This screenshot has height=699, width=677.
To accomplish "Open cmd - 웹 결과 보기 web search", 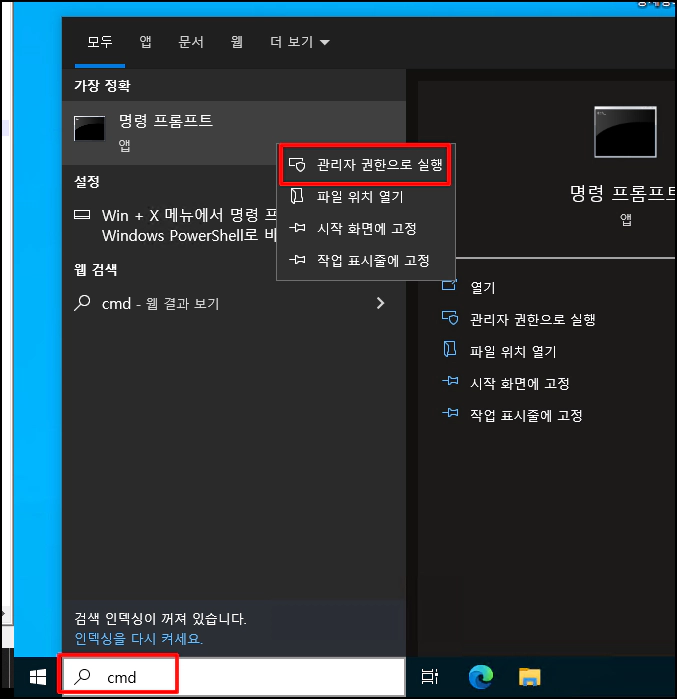I will pyautogui.click(x=234, y=304).
